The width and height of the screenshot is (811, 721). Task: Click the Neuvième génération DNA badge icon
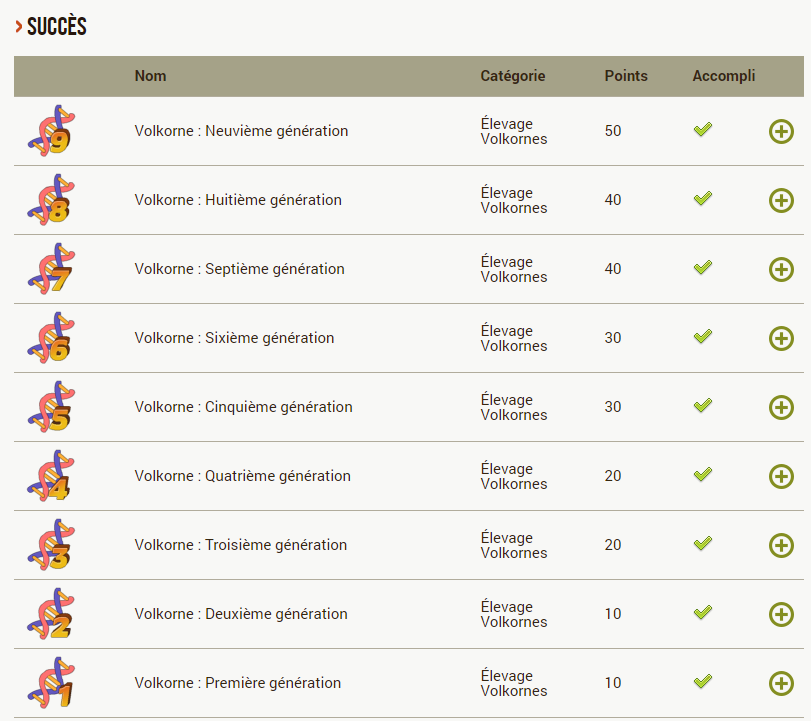pyautogui.click(x=52, y=131)
